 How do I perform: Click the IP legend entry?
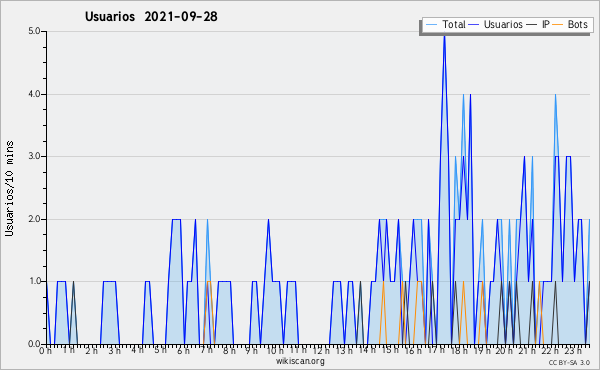click(538, 24)
